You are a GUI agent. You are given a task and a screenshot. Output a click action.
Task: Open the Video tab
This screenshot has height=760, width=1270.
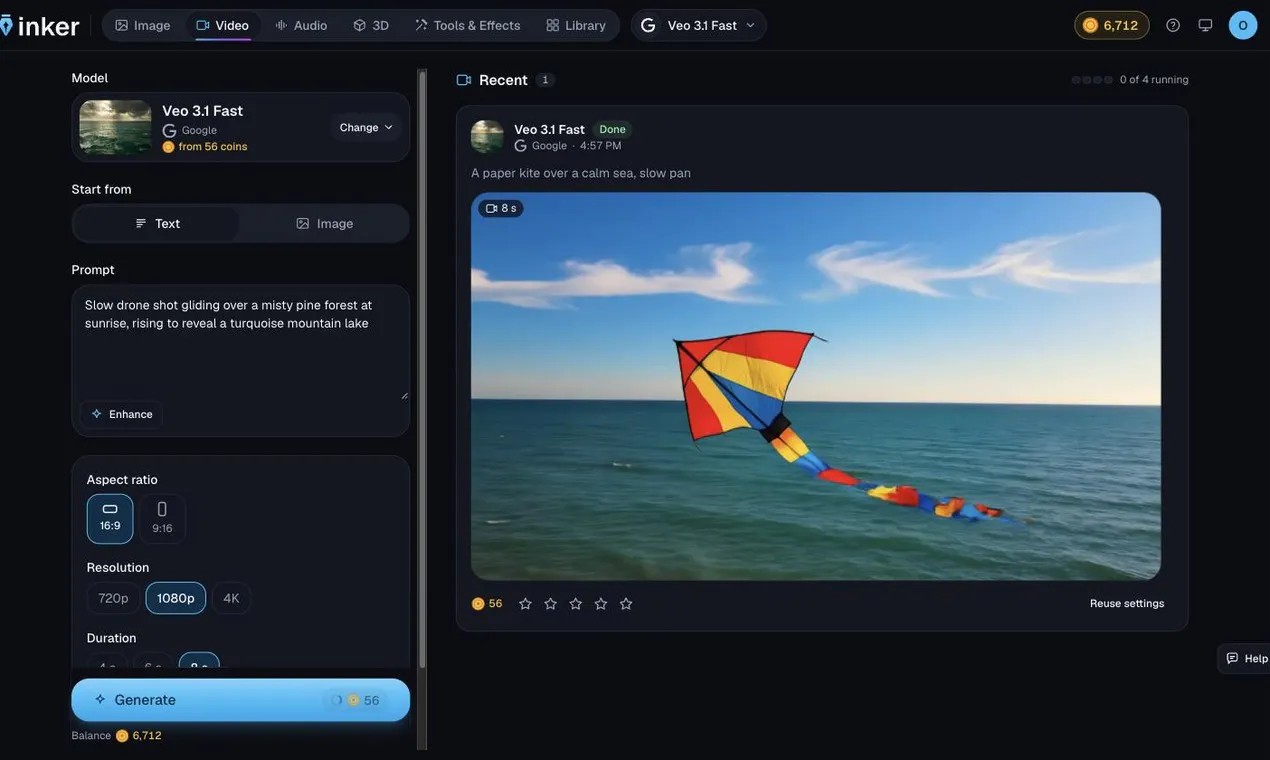223,25
